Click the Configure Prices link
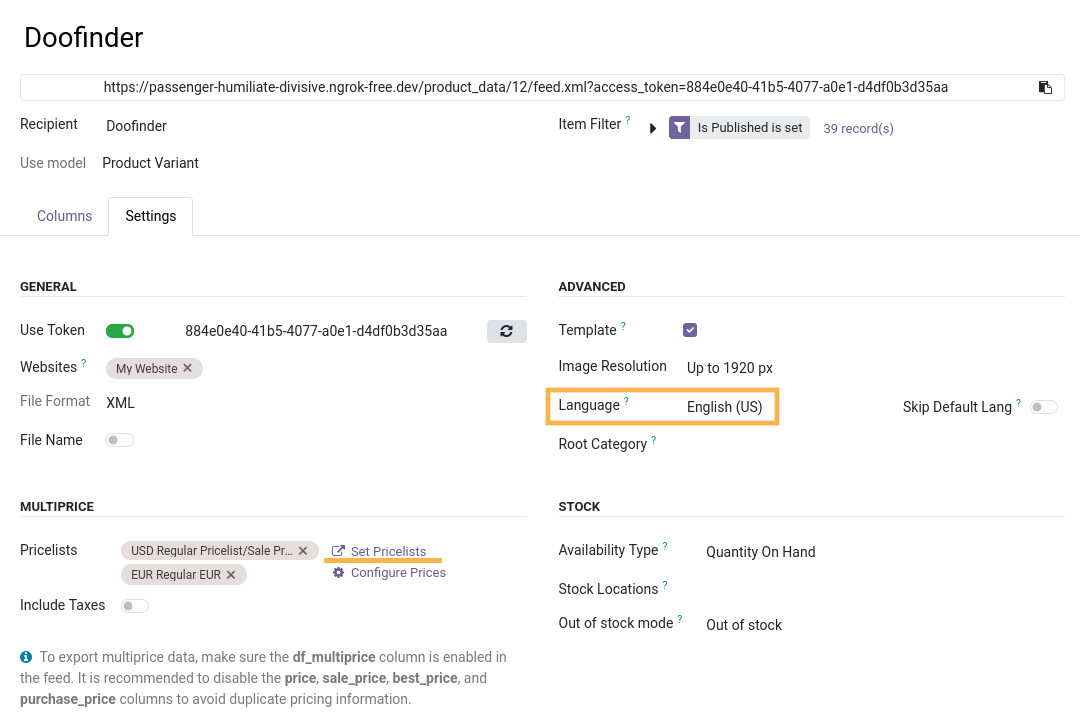1080x723 pixels. (398, 573)
